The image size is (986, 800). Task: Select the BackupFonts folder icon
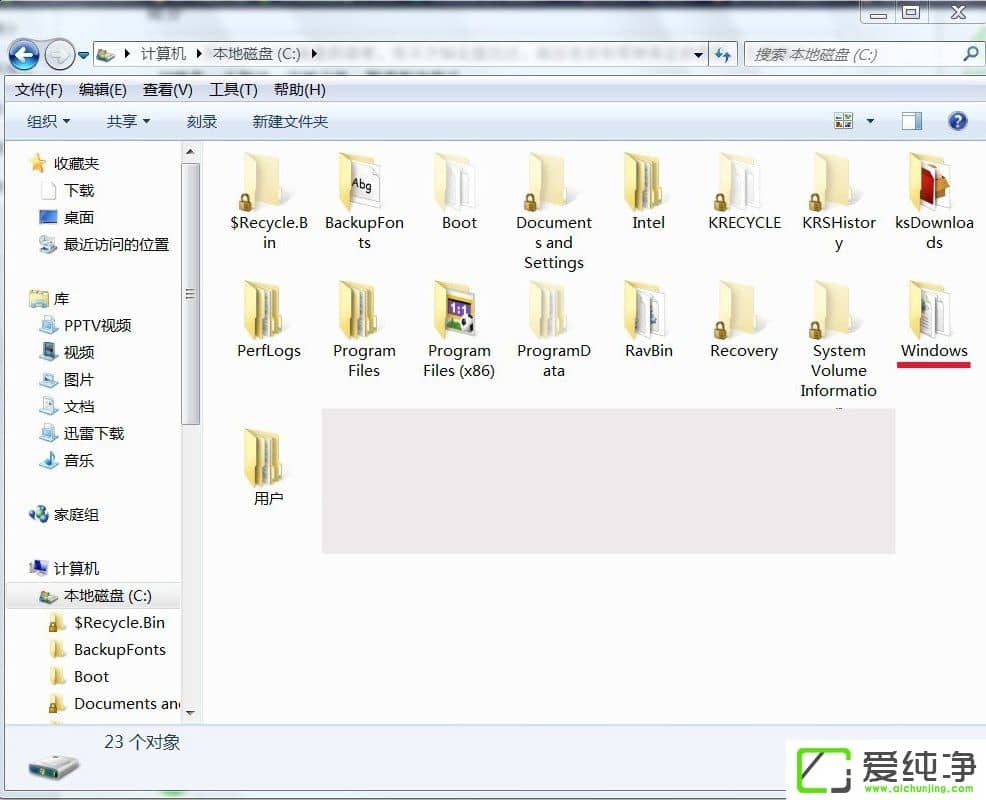click(x=363, y=183)
